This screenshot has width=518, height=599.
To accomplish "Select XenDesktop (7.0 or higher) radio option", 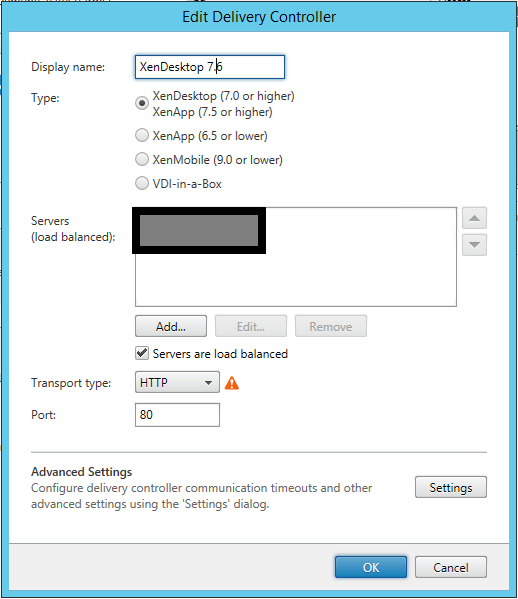I will [142, 103].
